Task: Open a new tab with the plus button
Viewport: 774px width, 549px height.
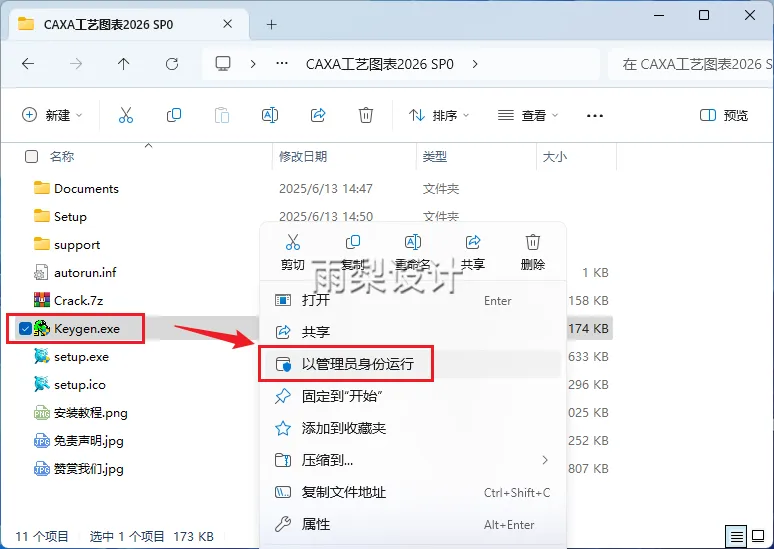Action: tap(271, 24)
